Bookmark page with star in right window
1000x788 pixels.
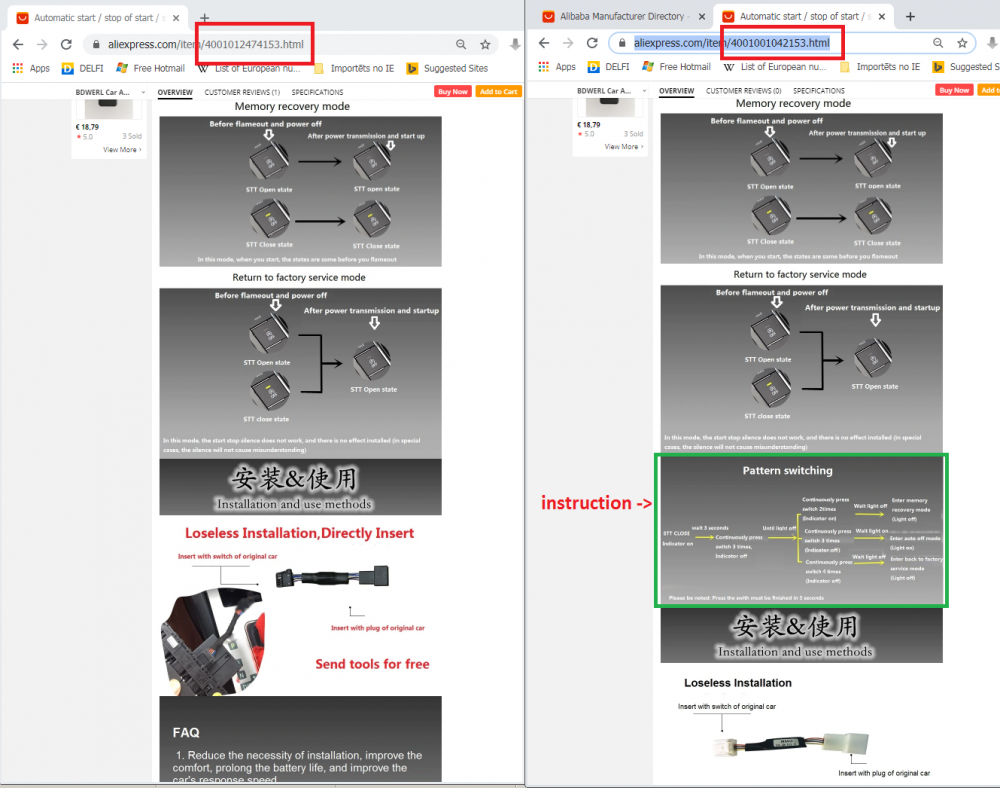962,43
